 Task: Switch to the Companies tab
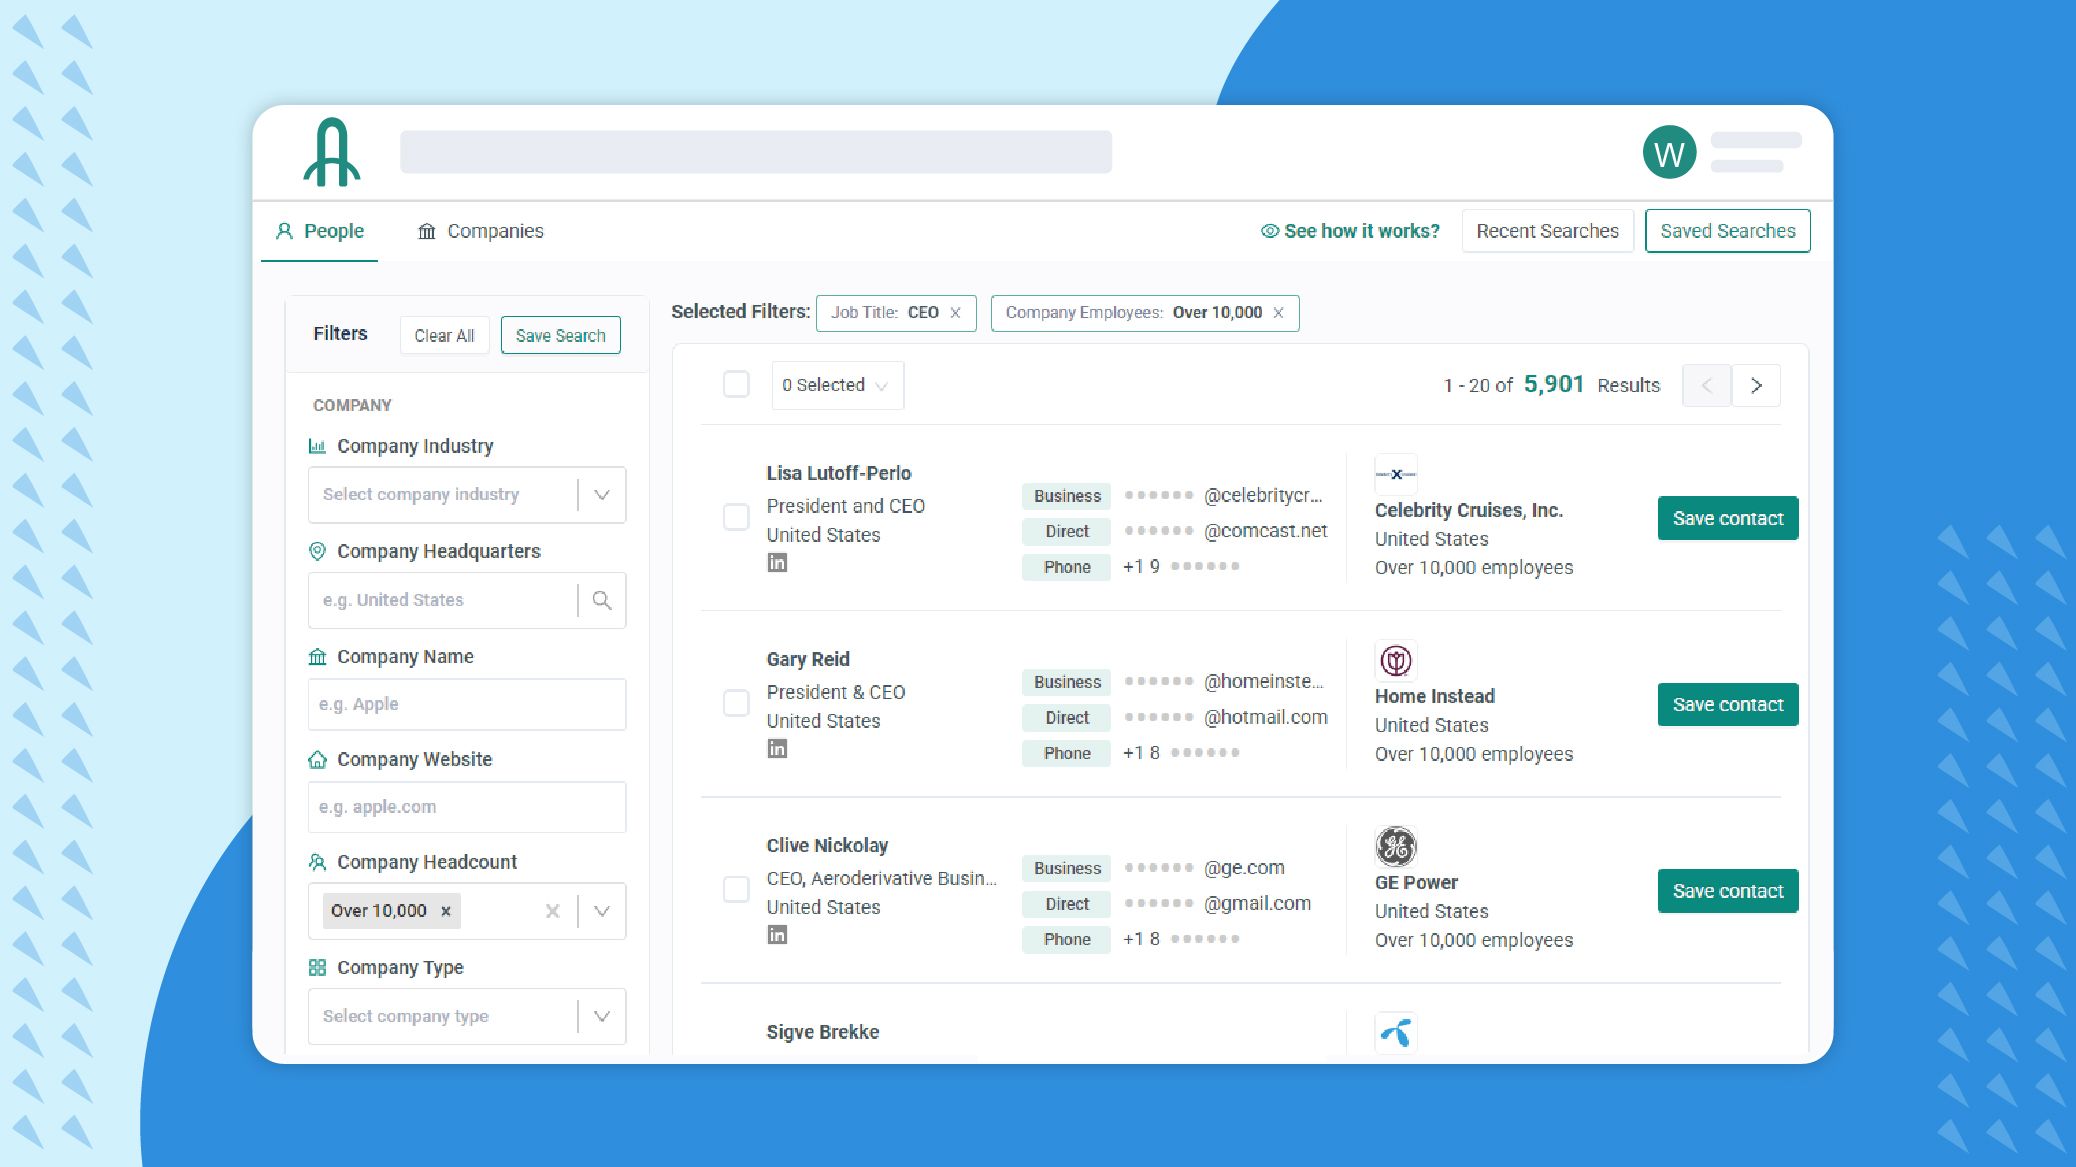coord(481,231)
